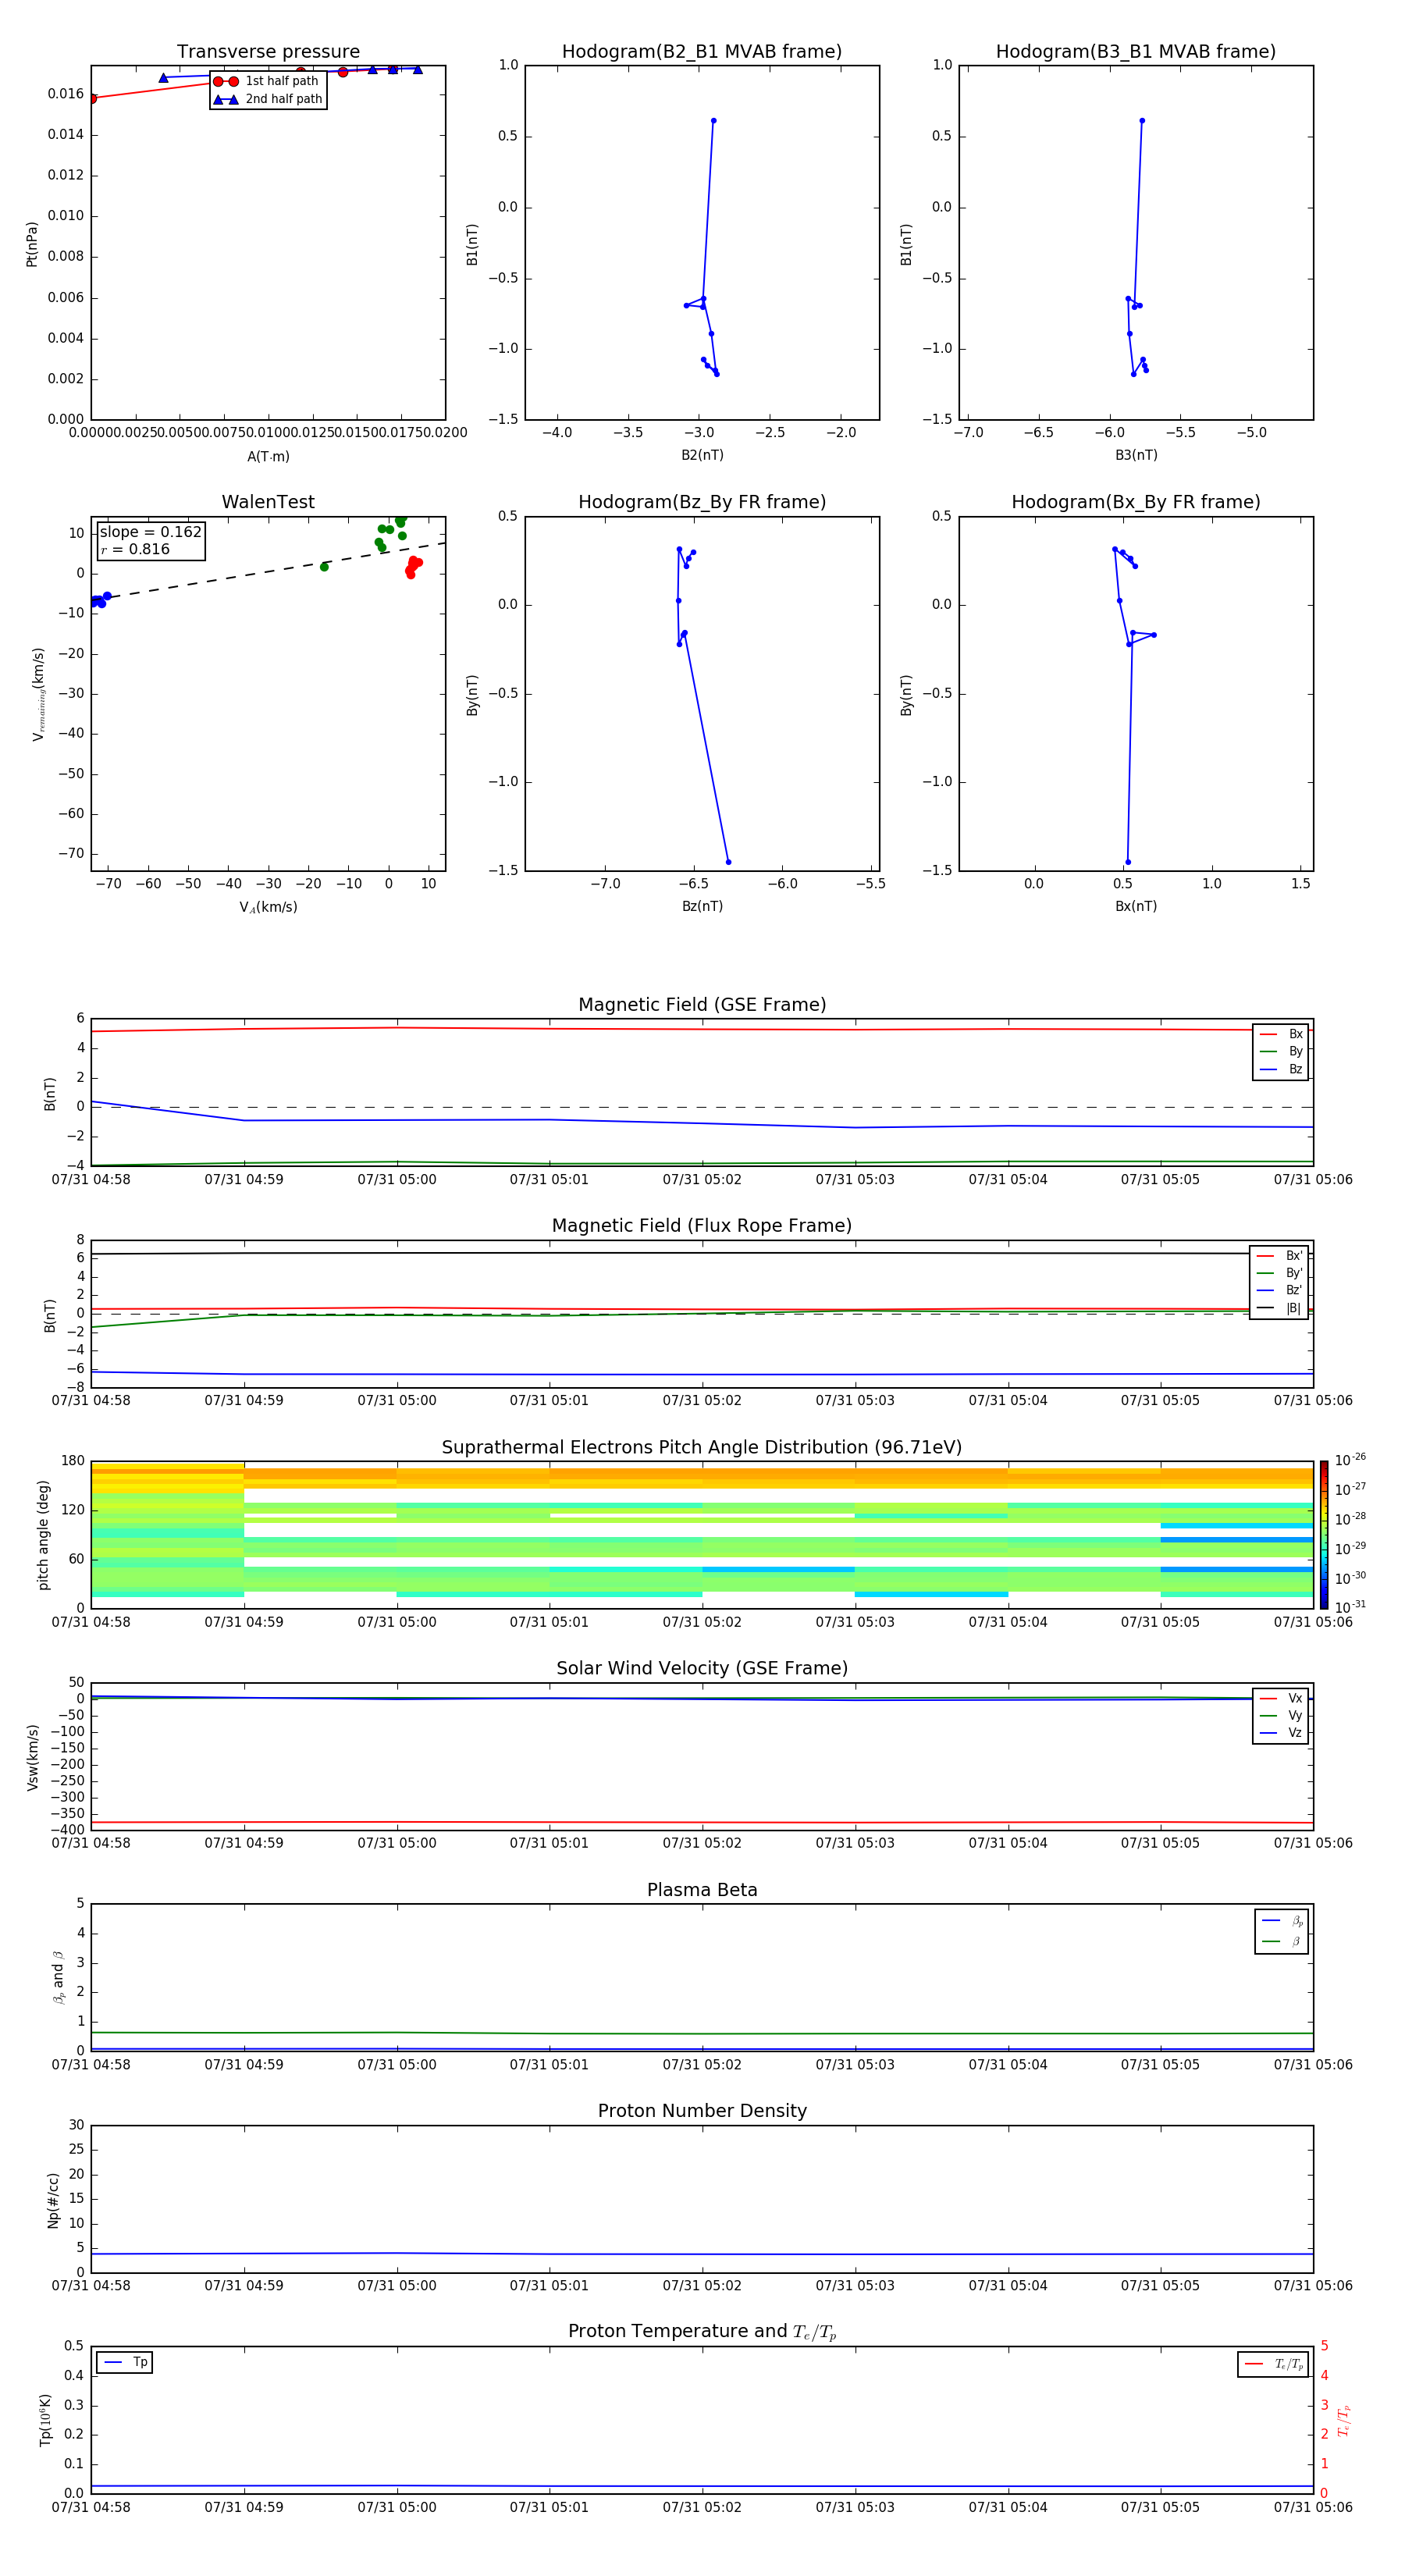
Task: Click the Te/Tp legend entry
Action: point(1273,2364)
